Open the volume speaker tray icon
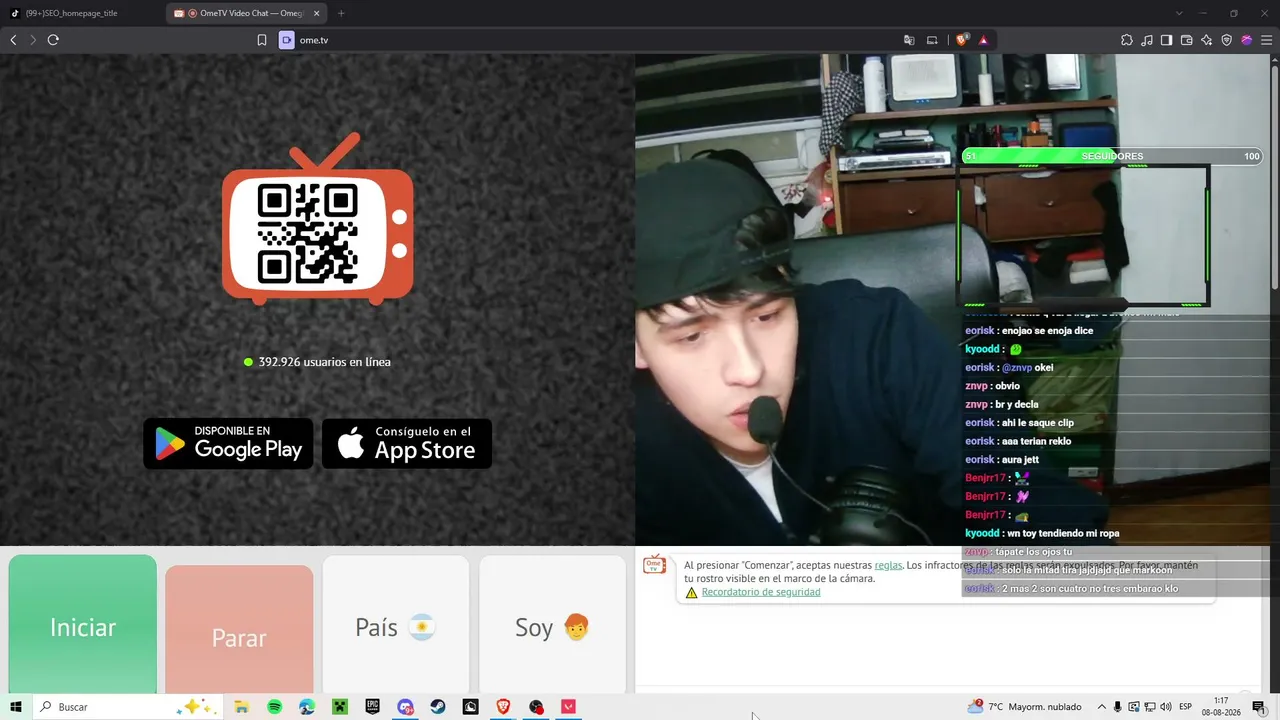Screen dimensions: 1280x720 point(1166,707)
